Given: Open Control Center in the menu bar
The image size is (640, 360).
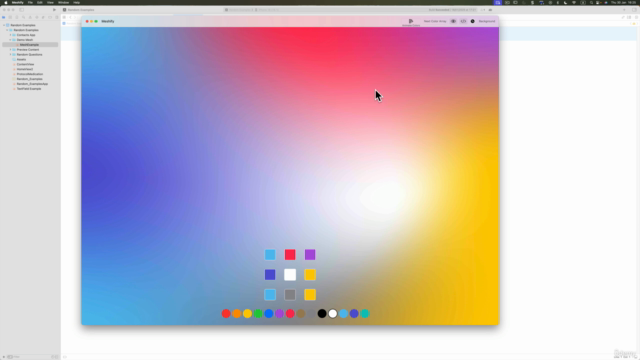Looking at the screenshot, I should [599, 2].
